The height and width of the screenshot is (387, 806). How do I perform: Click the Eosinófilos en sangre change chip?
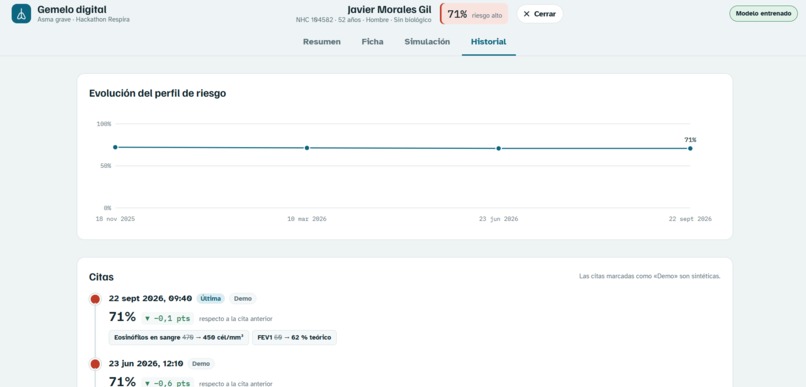[x=179, y=338]
